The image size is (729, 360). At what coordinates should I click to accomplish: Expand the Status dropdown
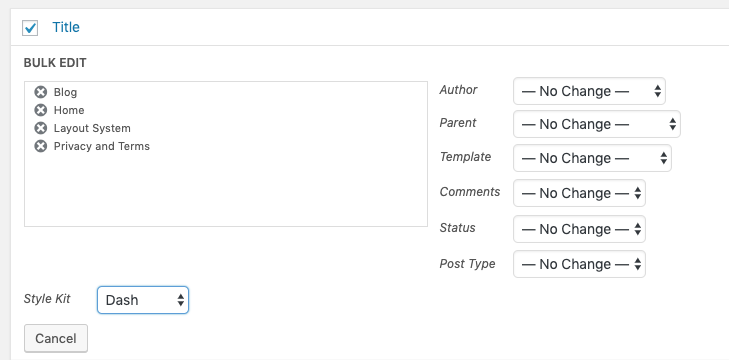click(x=579, y=229)
